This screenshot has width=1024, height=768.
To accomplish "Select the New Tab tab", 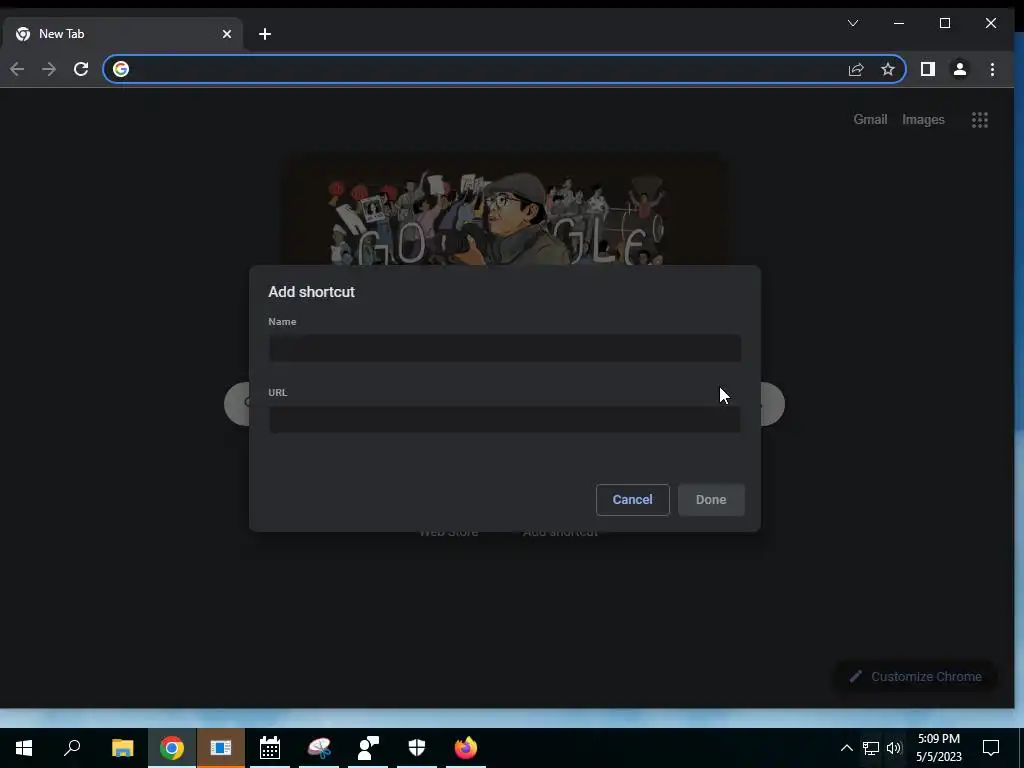I will [122, 34].
